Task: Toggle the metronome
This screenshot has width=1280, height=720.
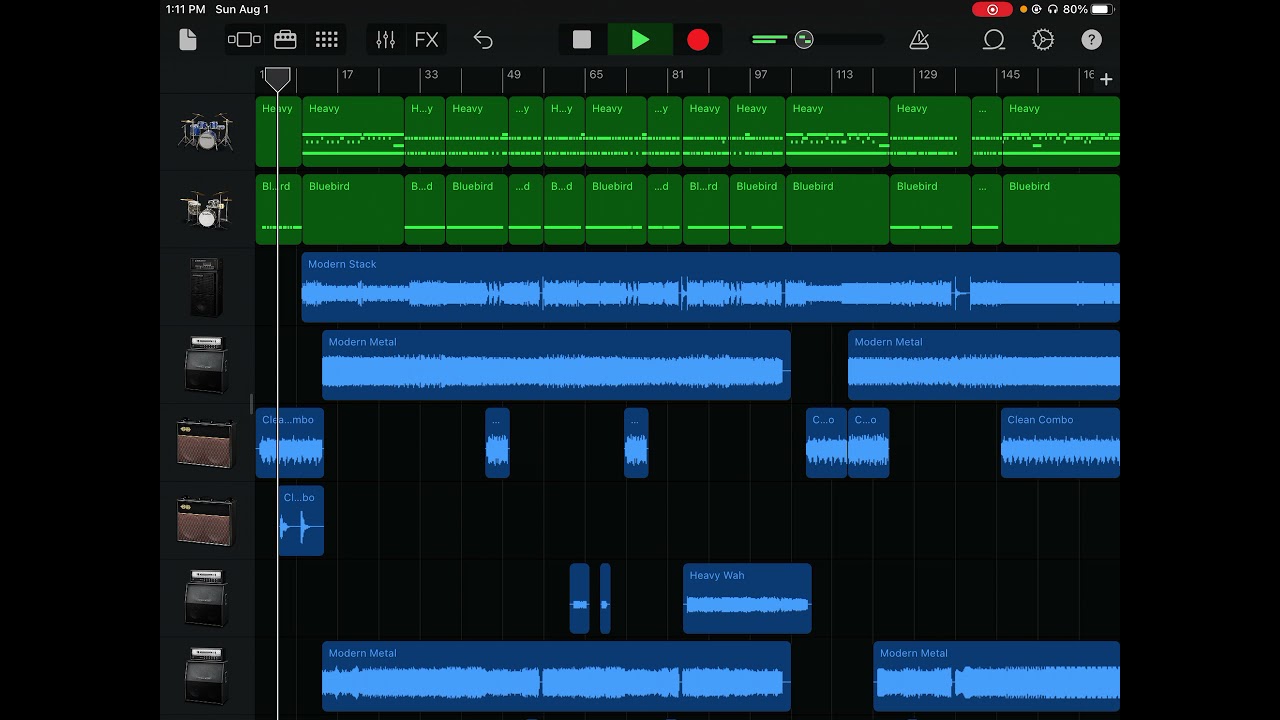Action: pyautogui.click(x=919, y=40)
